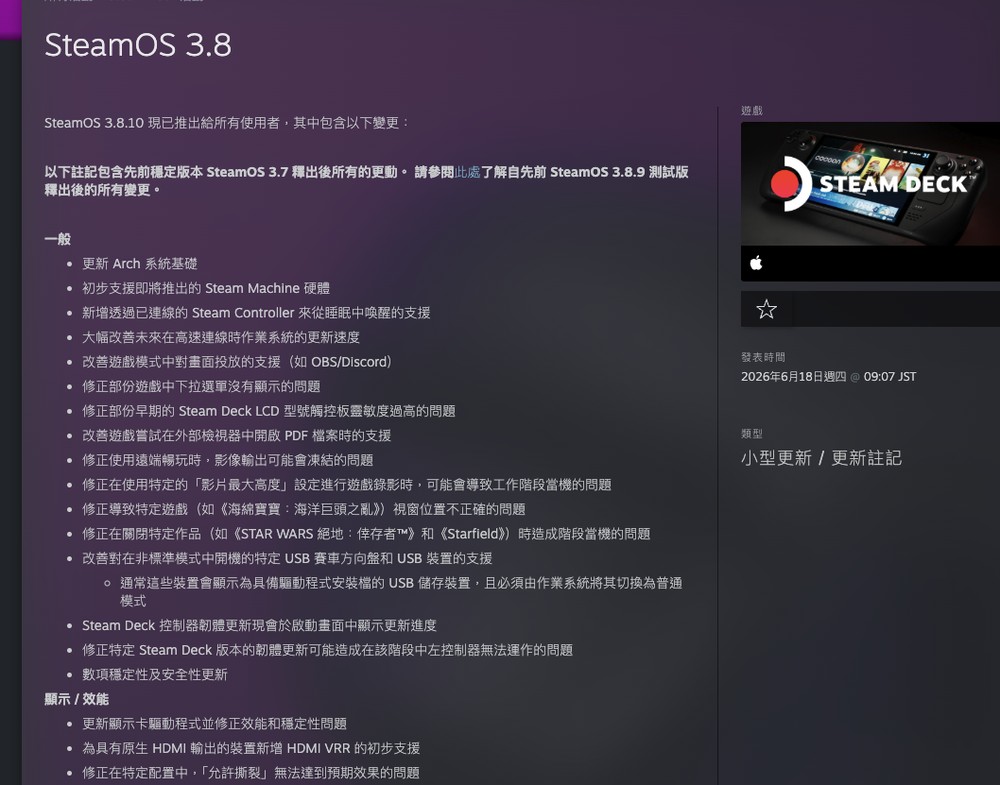Viewport: 1000px width, 785px height.
Task: Click the line about Steam Machine 硬體
Action: pyautogui.click(x=206, y=288)
